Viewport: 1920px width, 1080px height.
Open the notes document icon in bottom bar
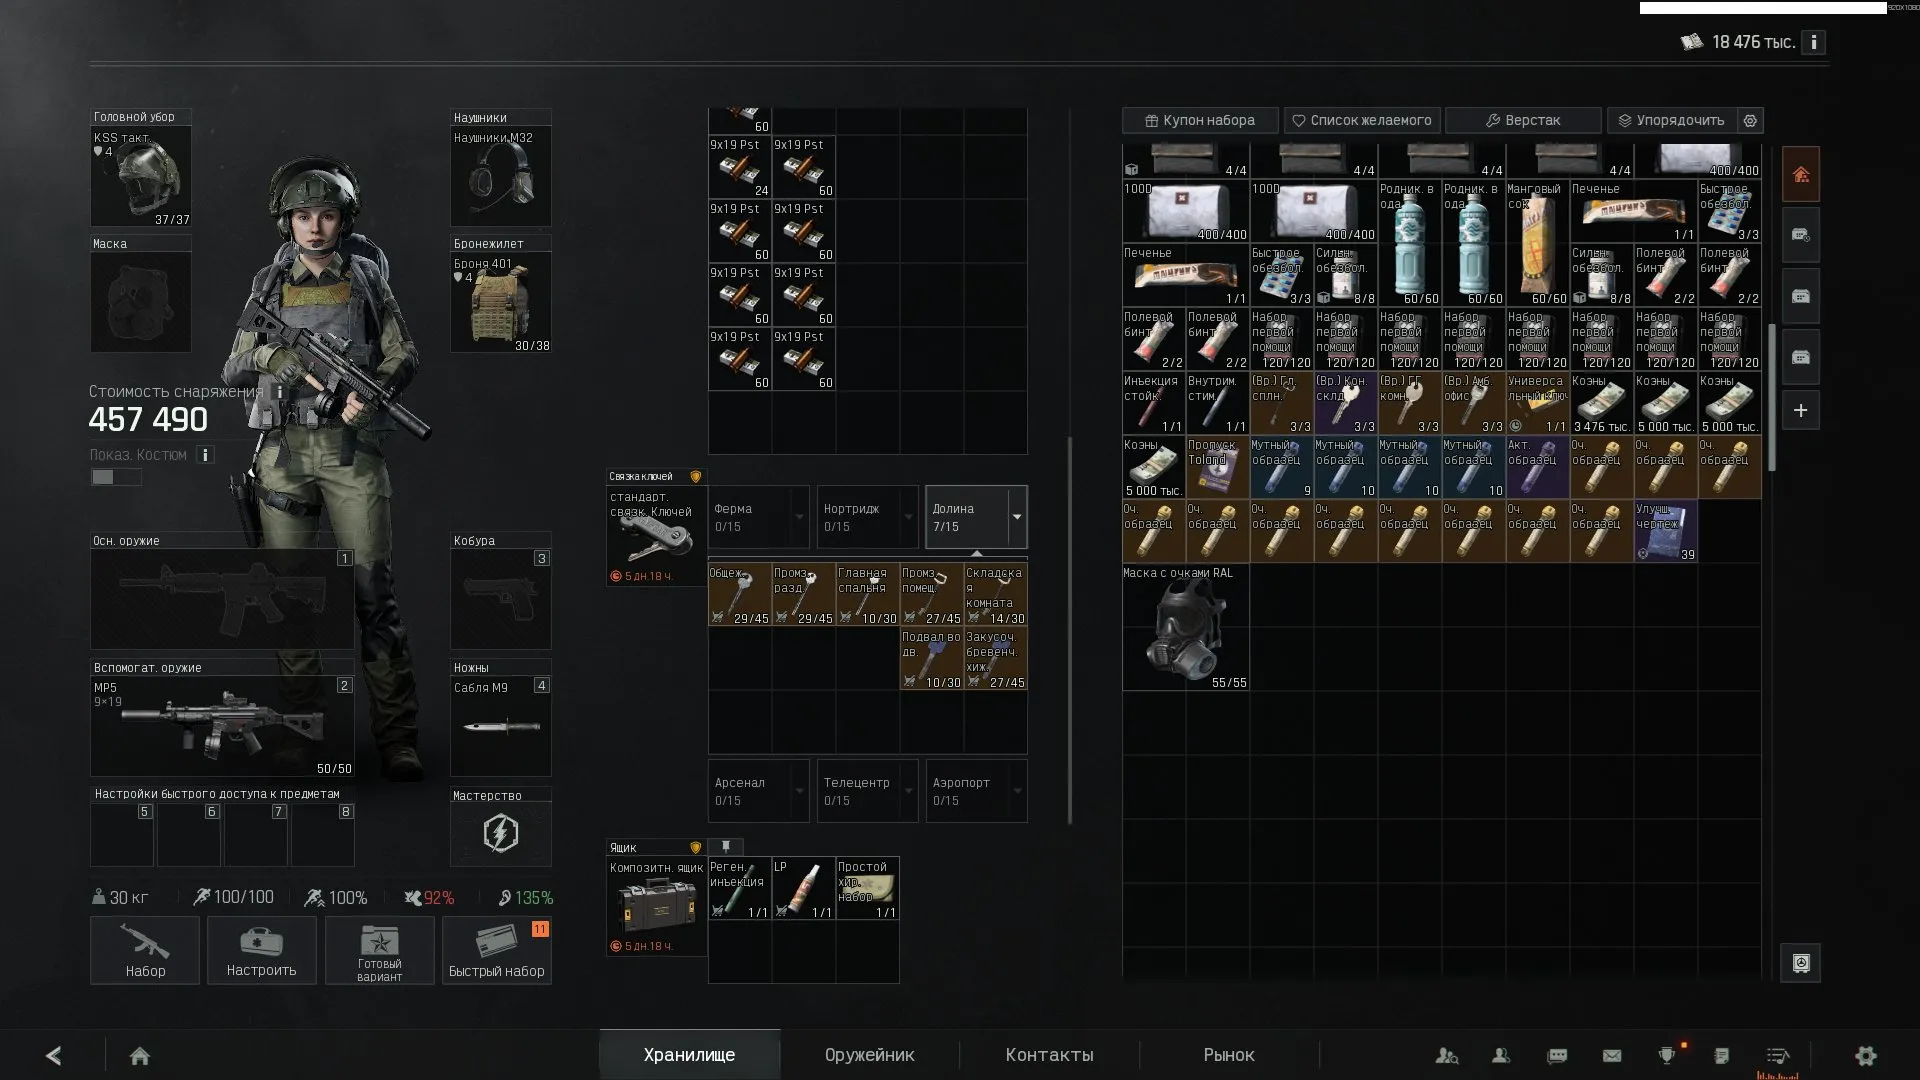coord(1721,1055)
